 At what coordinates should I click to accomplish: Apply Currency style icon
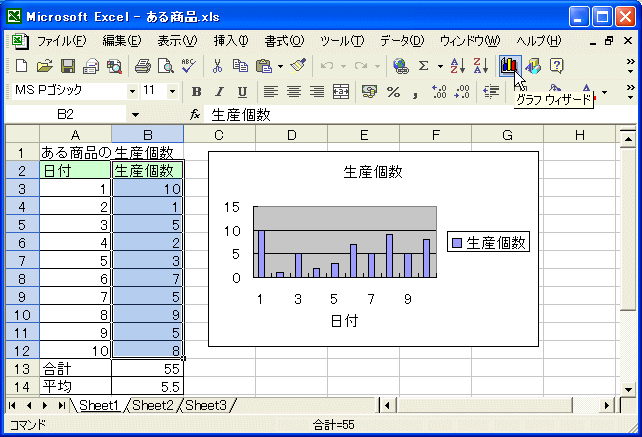(x=369, y=91)
